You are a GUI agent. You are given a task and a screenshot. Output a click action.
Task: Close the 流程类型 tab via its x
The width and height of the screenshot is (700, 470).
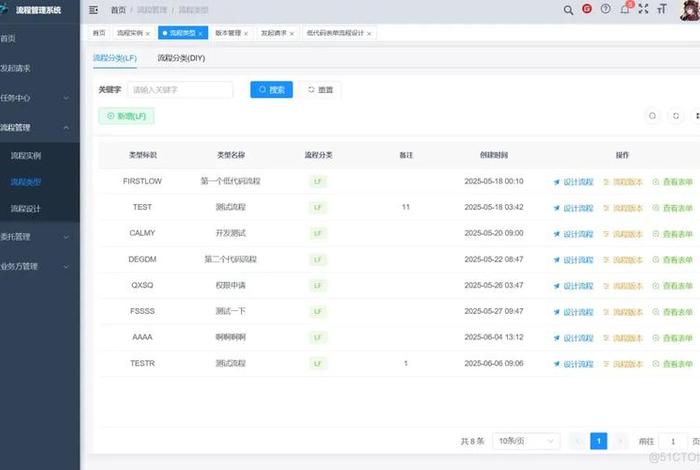point(200,33)
